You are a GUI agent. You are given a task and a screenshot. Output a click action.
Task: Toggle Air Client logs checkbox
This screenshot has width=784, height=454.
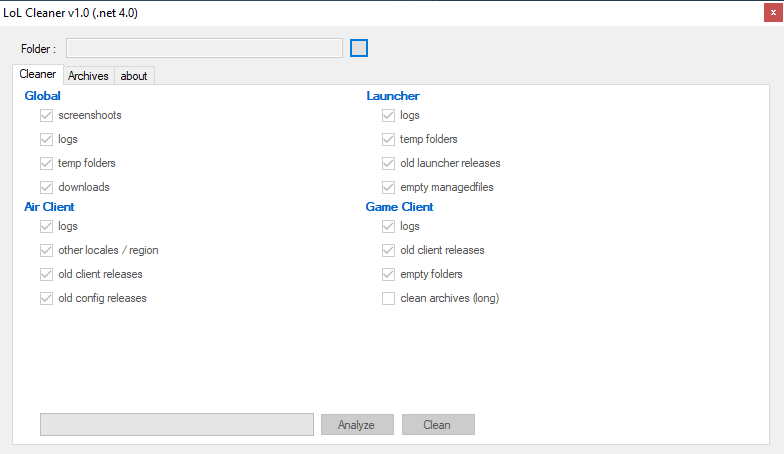click(46, 226)
